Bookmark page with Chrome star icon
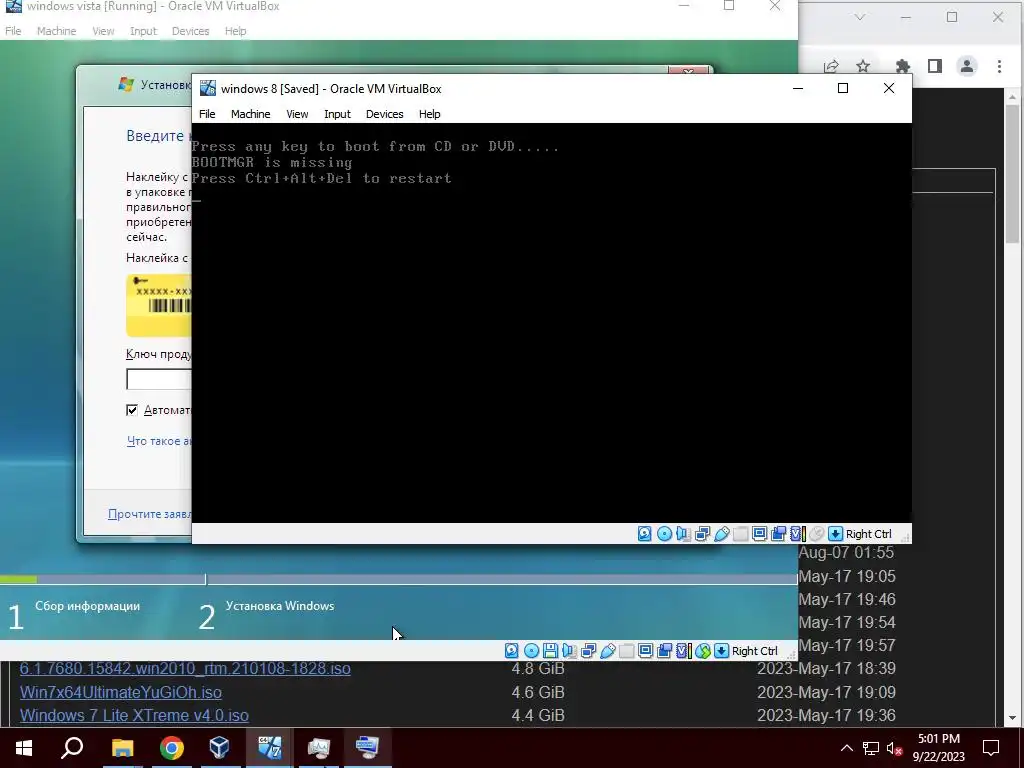 coord(863,66)
